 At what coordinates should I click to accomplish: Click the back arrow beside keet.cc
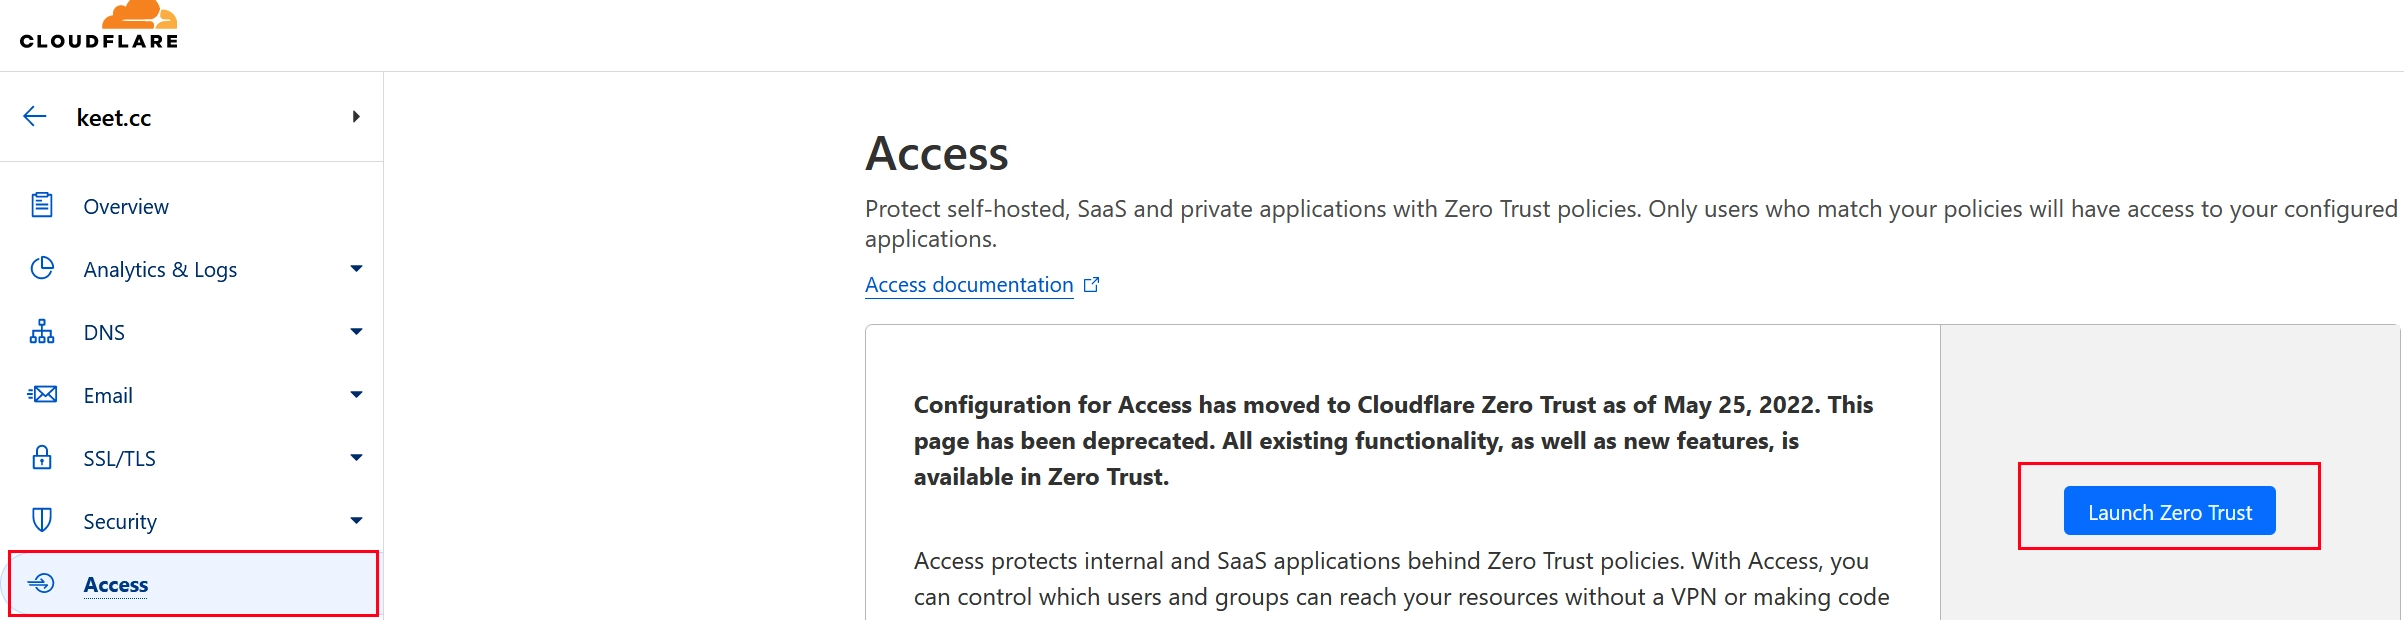(35, 116)
